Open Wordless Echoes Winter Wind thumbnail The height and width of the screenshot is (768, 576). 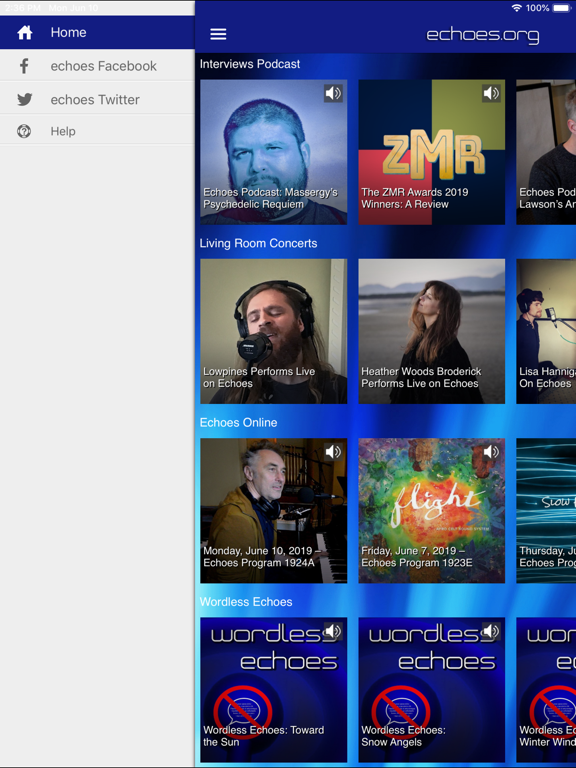click(546, 690)
